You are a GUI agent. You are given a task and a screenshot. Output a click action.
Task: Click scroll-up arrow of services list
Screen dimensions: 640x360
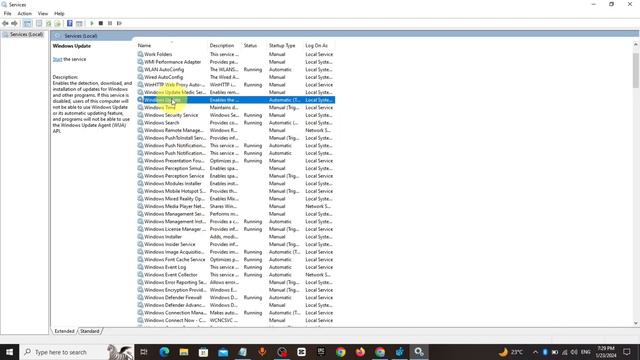pos(636,44)
